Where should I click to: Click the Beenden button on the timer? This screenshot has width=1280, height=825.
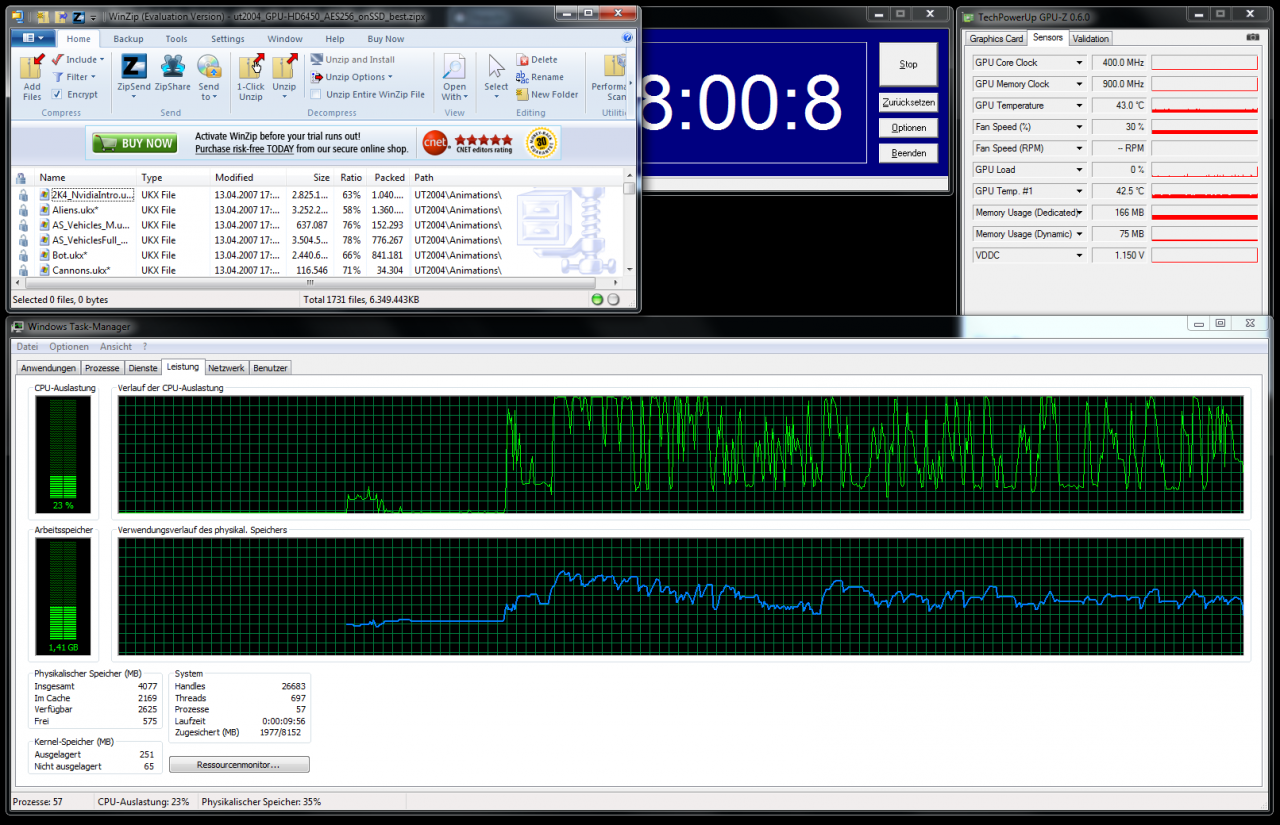click(x=908, y=153)
